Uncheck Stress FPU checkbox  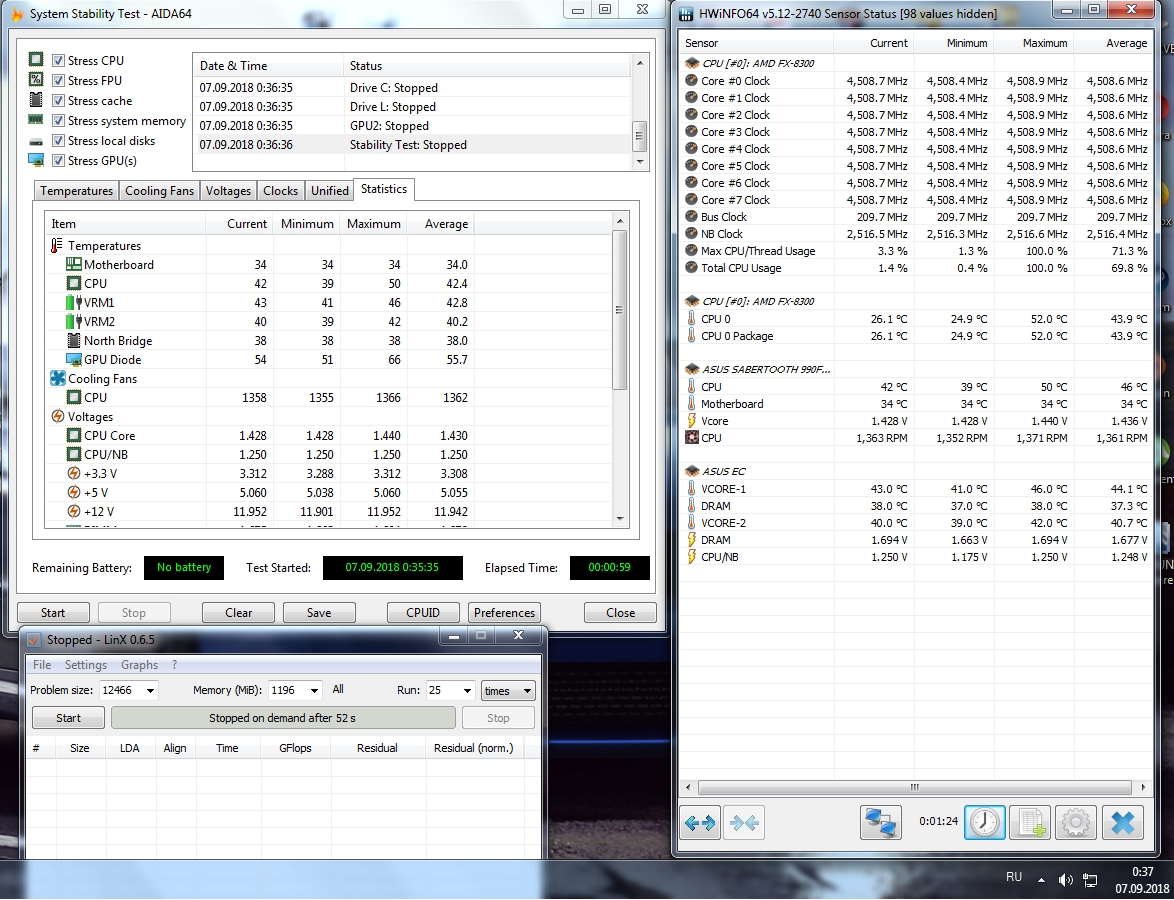(58, 80)
